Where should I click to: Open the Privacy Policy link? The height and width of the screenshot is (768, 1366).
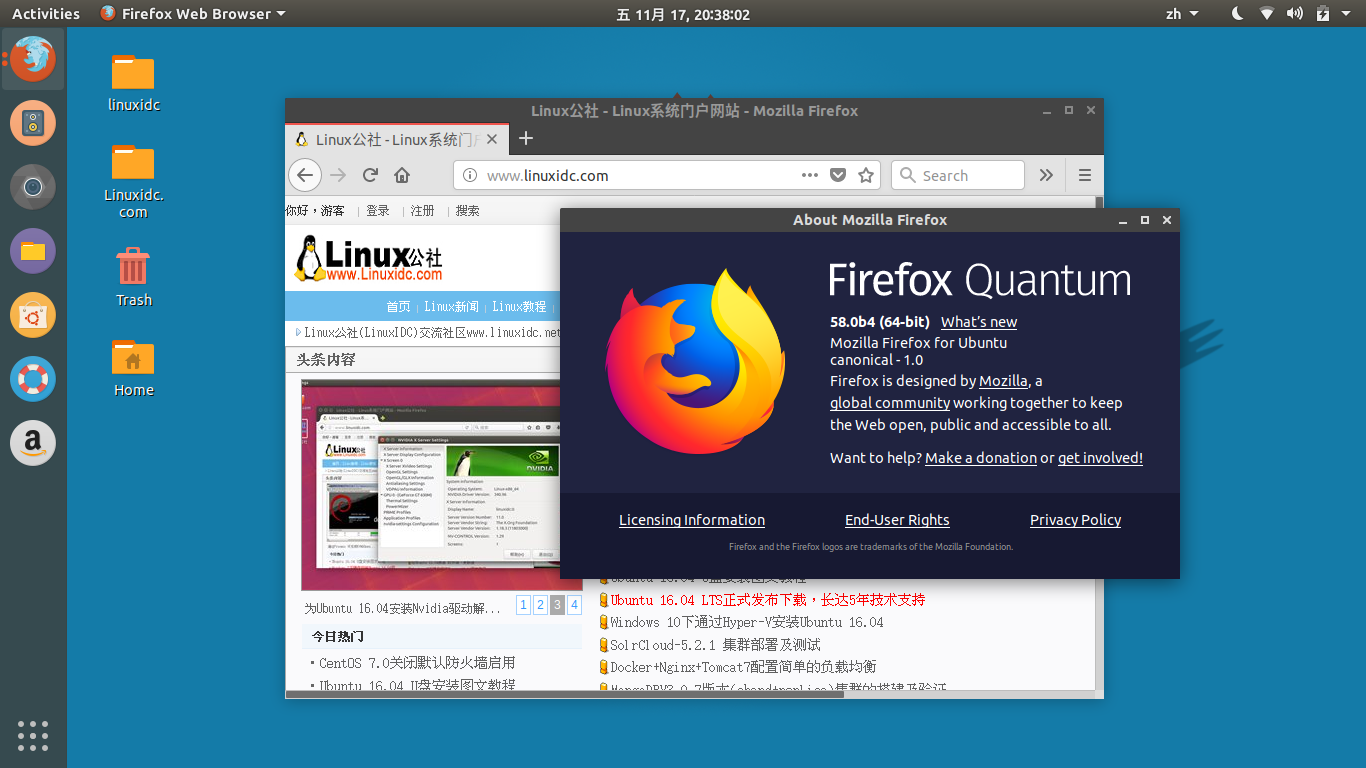(1076, 520)
